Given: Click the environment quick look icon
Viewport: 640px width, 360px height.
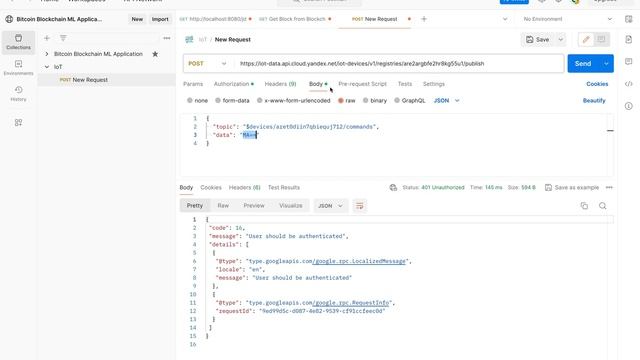Looking at the screenshot, I should coord(629,19).
